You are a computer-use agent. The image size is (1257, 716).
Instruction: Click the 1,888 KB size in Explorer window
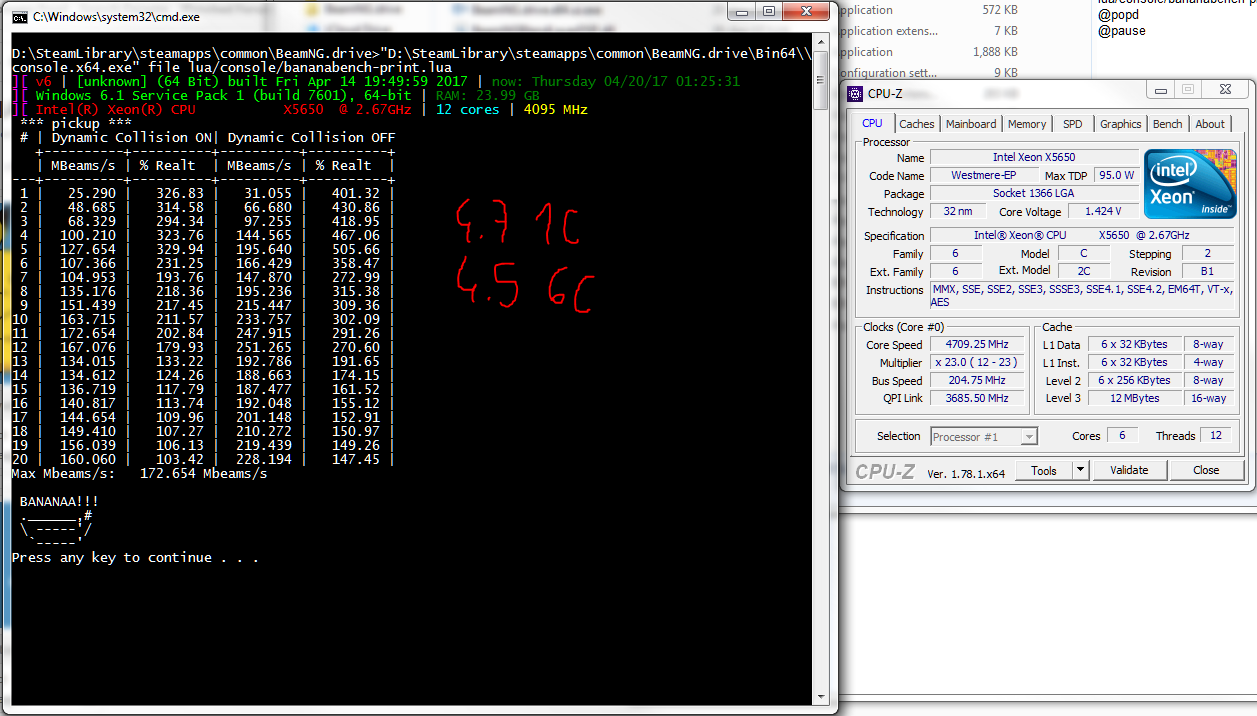(995, 52)
